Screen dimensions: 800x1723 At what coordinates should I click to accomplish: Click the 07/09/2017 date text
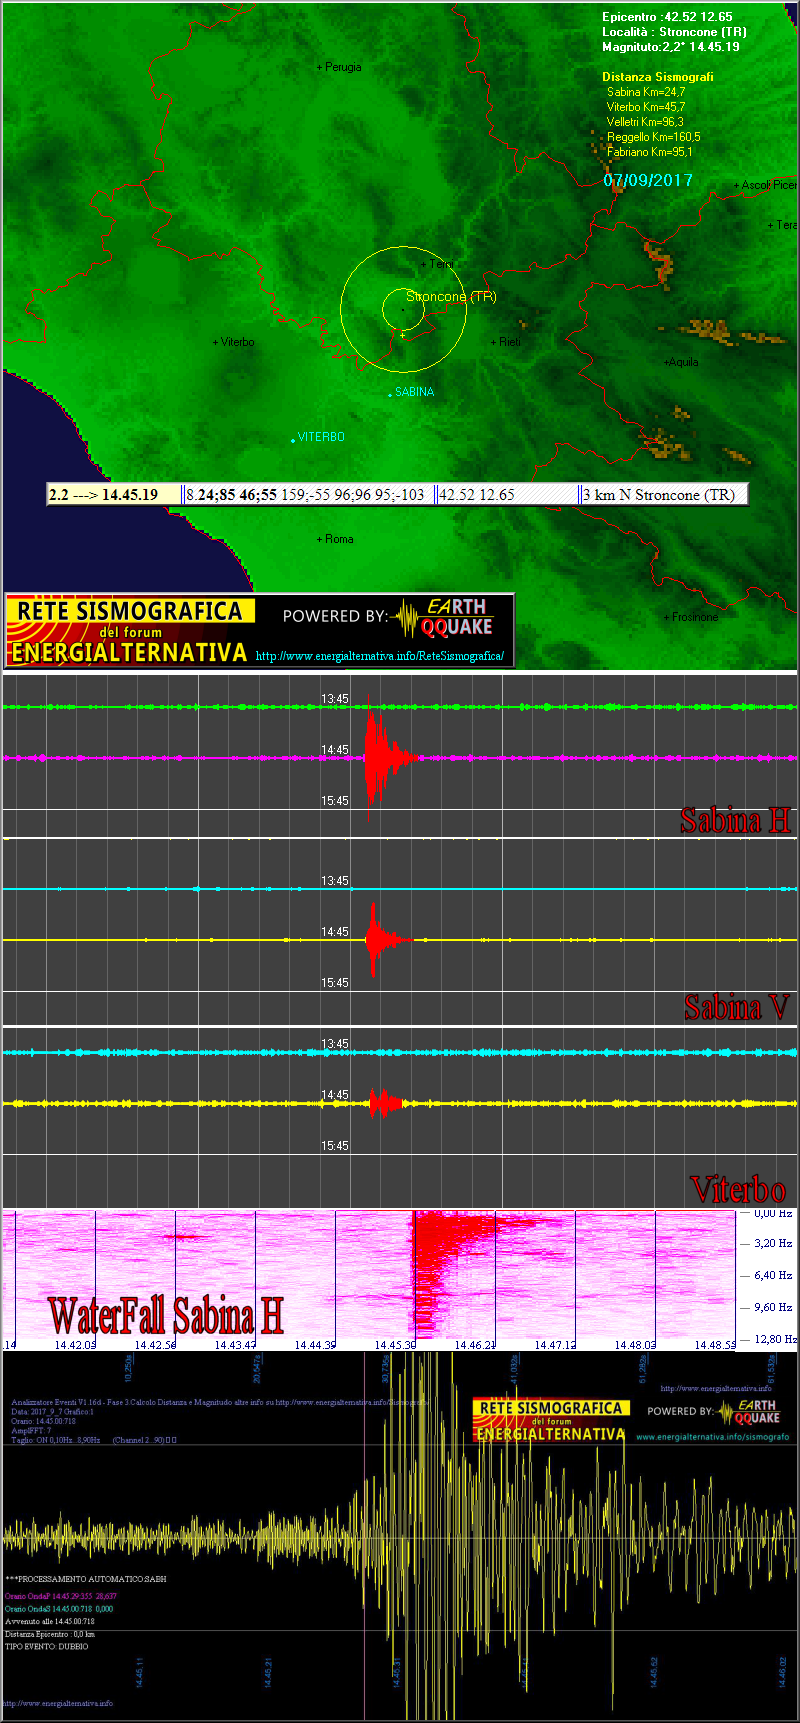(648, 181)
